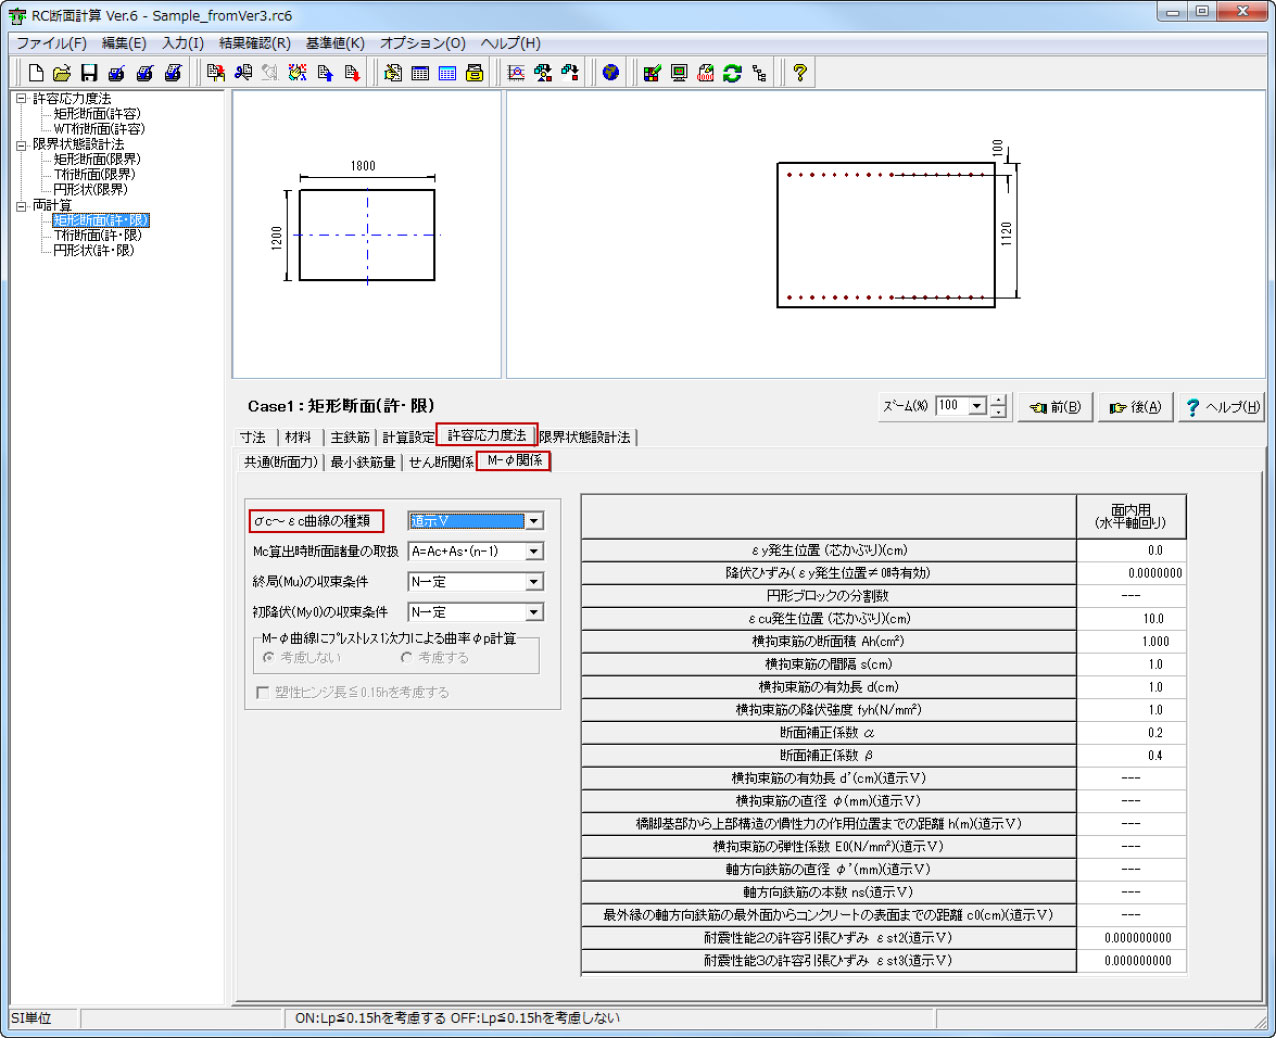Increase zoom with the spinner up arrow

(x=998, y=400)
